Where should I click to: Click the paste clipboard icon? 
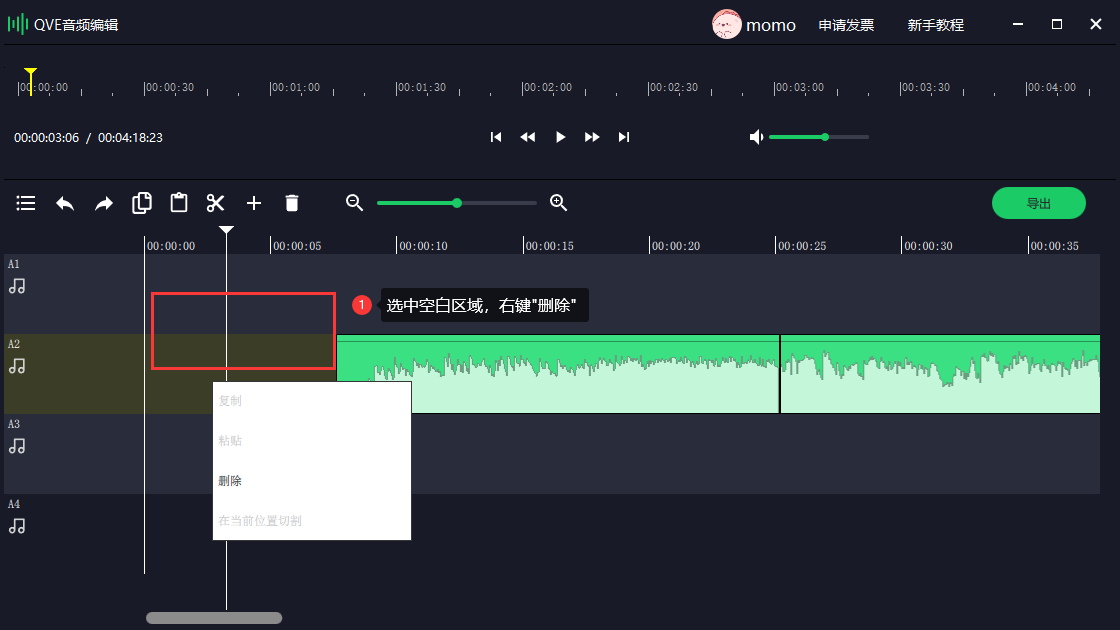click(179, 203)
